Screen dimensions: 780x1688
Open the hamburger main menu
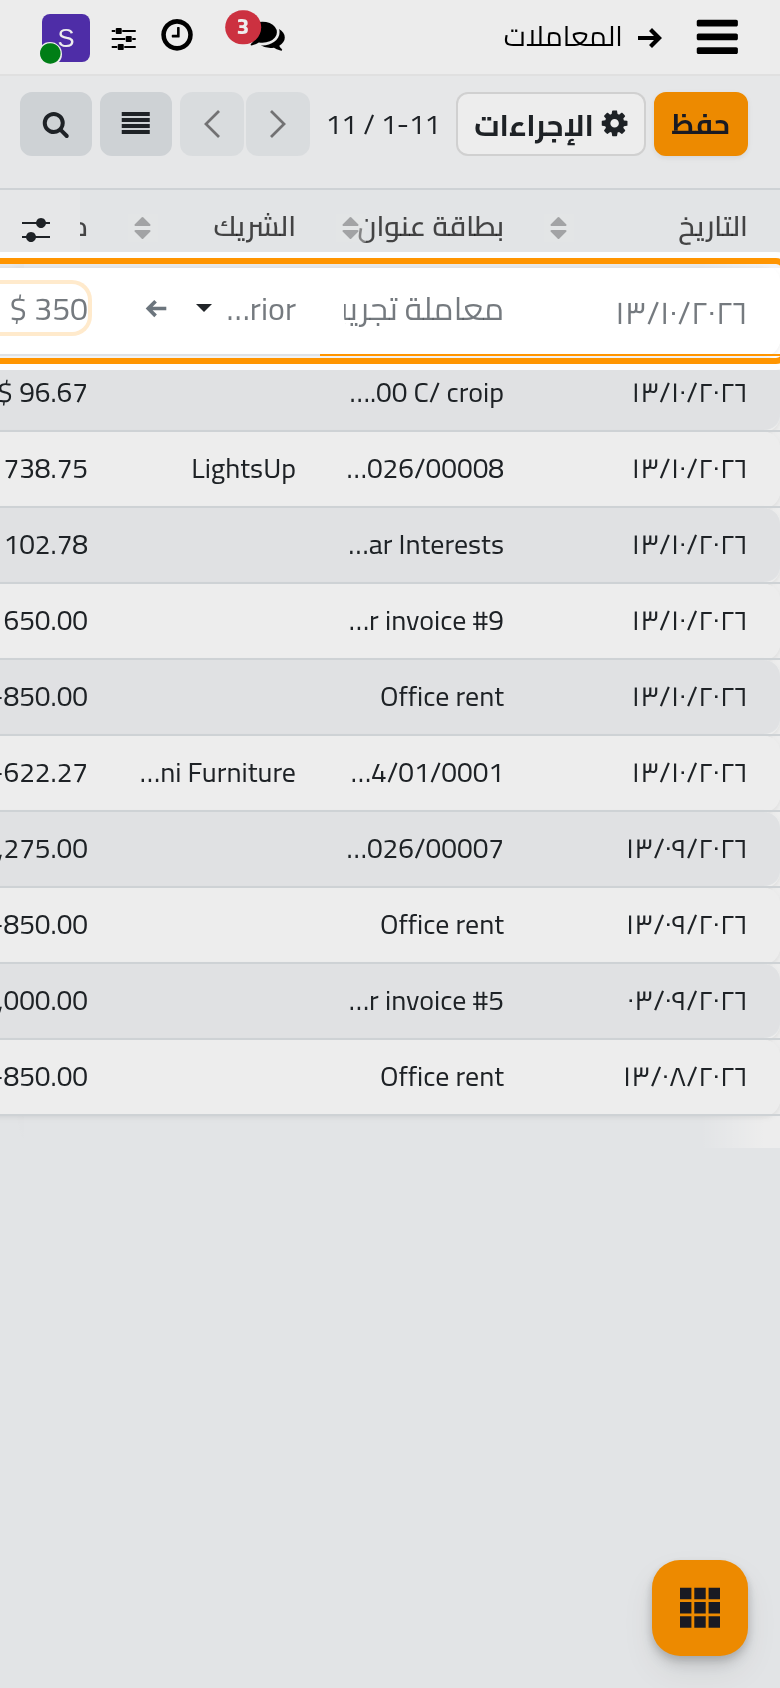717,37
